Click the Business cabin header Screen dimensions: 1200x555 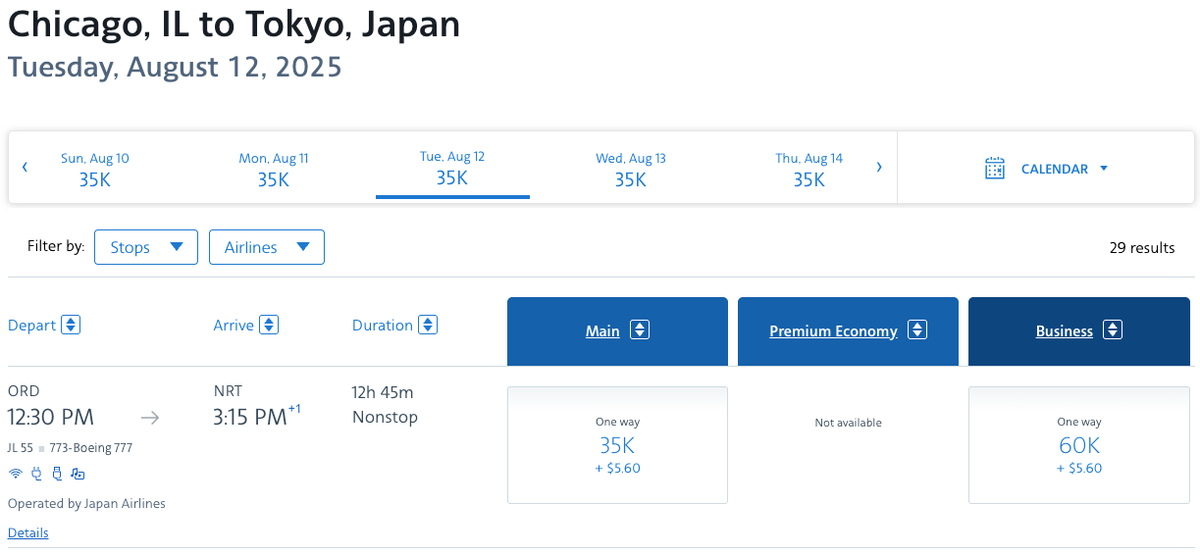point(1079,331)
